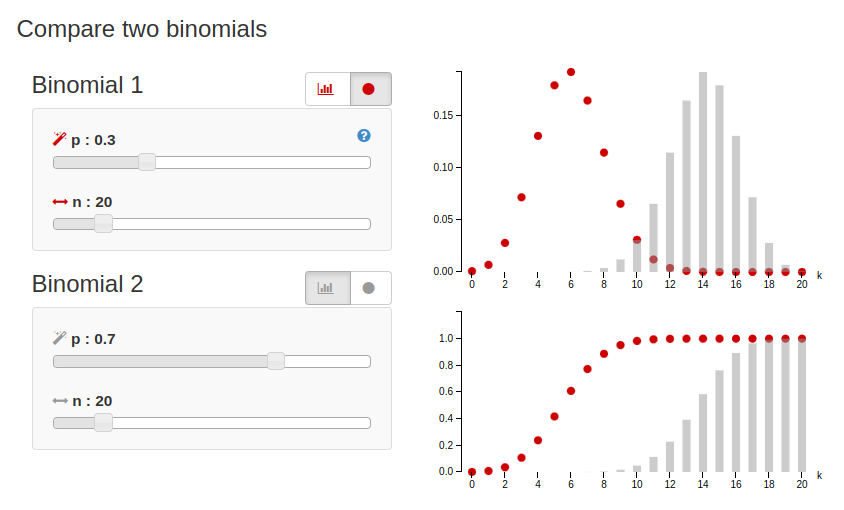Select bar chart display for Binomial 2
The image size is (844, 510).
click(326, 288)
